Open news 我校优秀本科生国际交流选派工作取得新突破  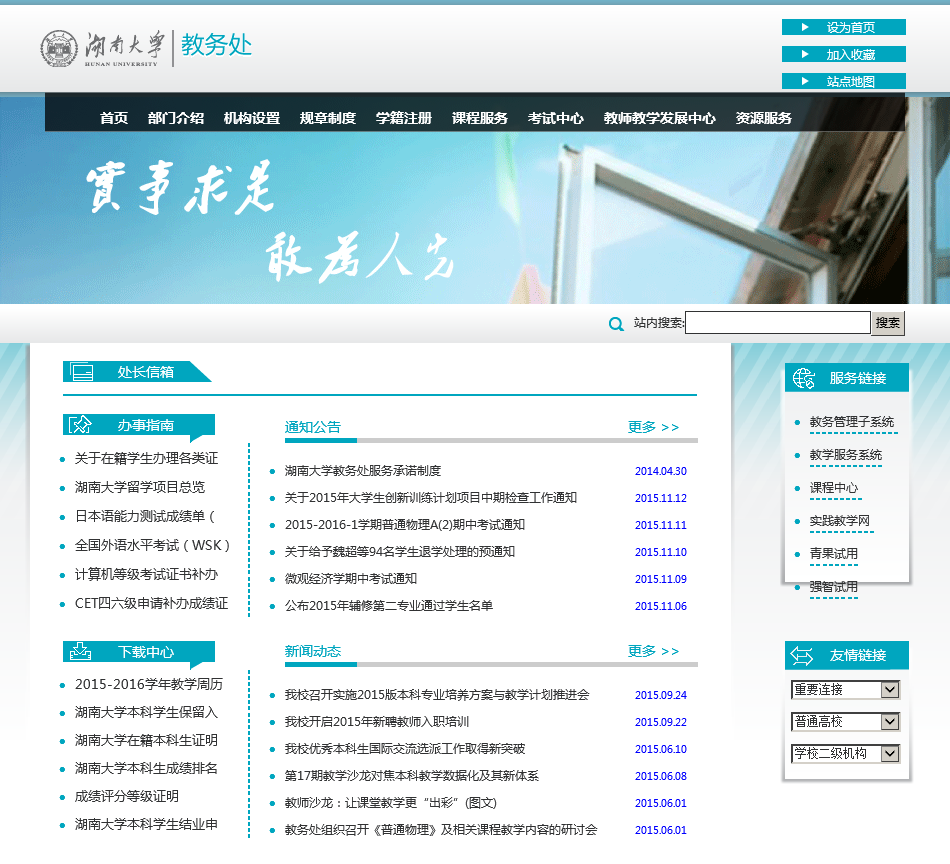point(405,749)
